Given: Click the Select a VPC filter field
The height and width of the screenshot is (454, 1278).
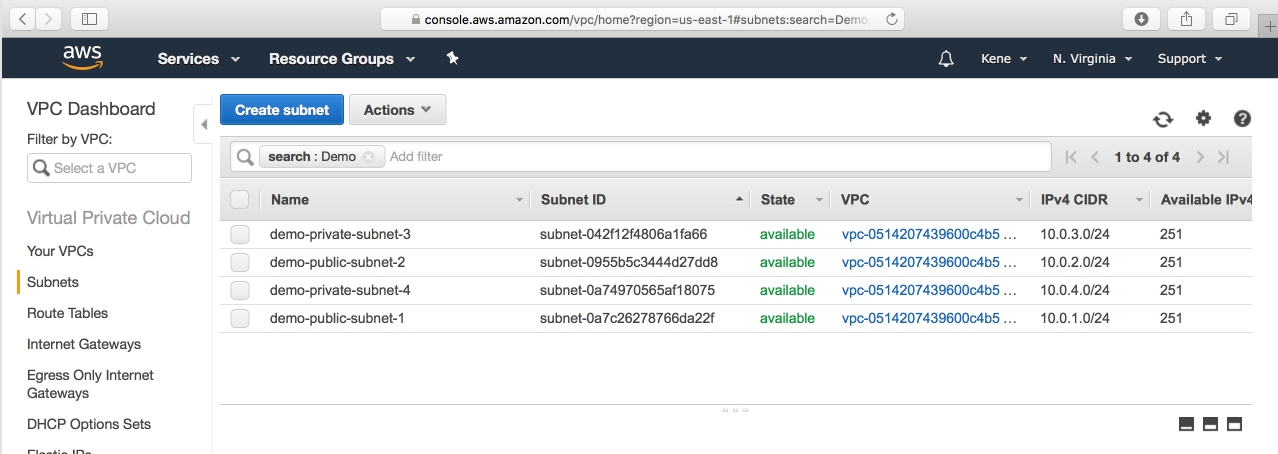Looking at the screenshot, I should click(110, 168).
